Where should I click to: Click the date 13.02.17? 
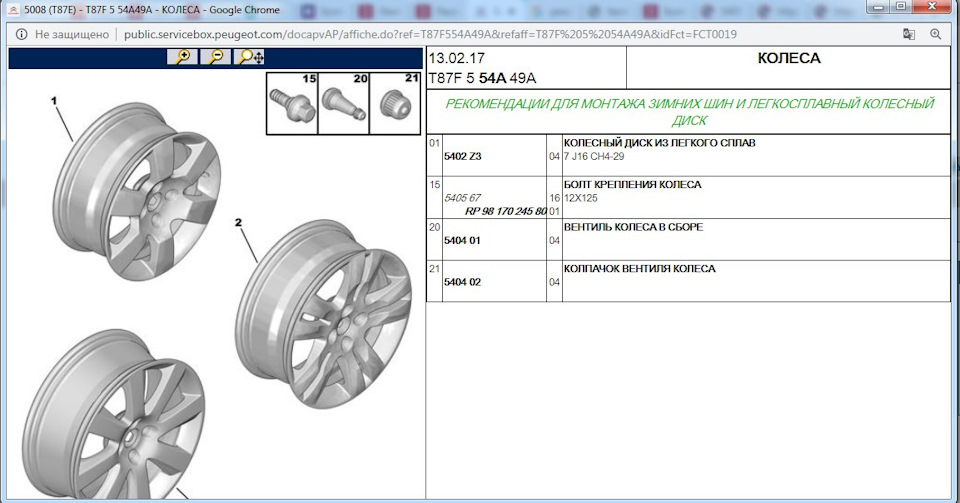[x=457, y=58]
